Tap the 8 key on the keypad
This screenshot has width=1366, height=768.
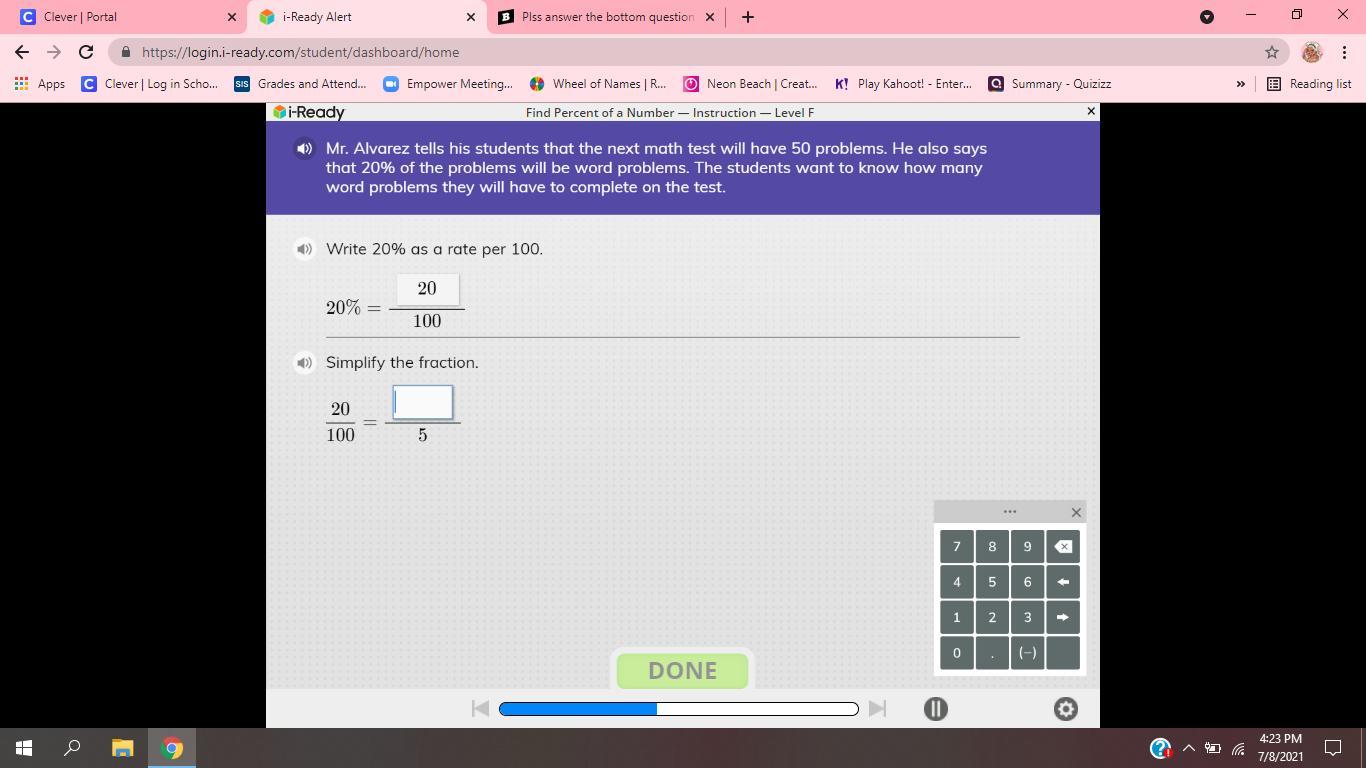coord(992,546)
